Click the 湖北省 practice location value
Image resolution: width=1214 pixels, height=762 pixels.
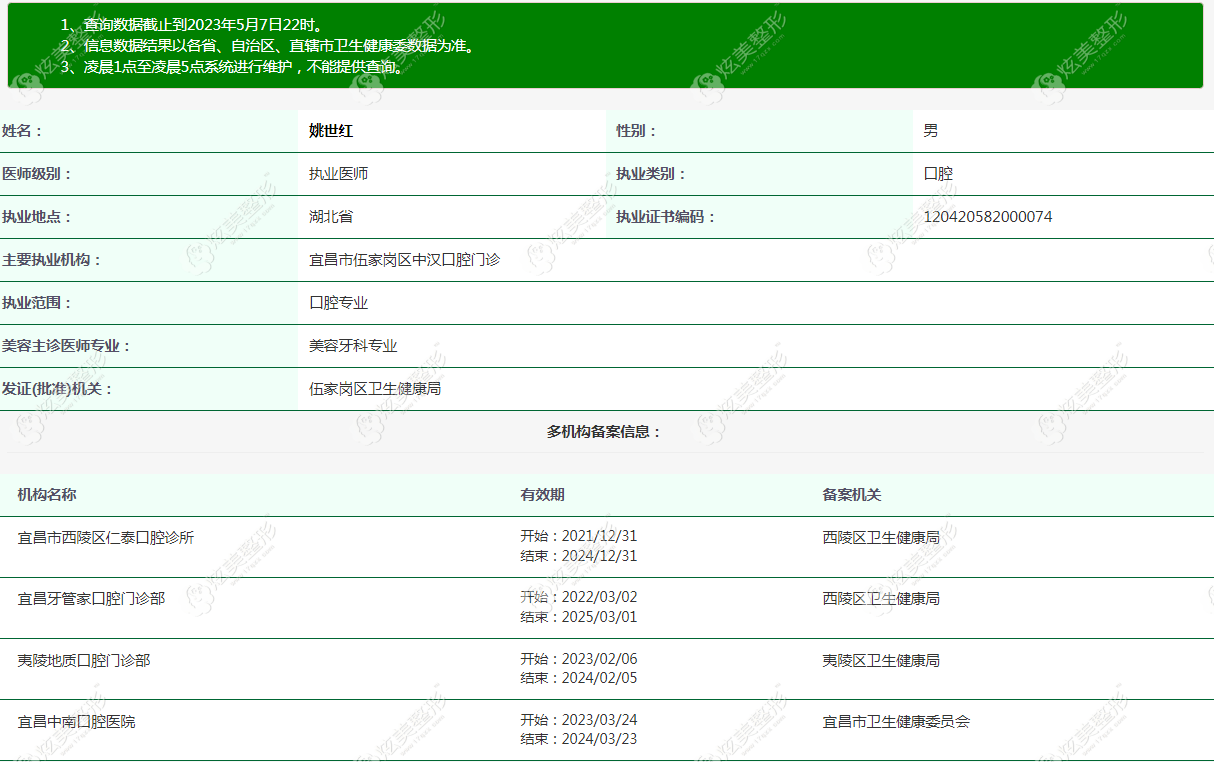point(331,217)
